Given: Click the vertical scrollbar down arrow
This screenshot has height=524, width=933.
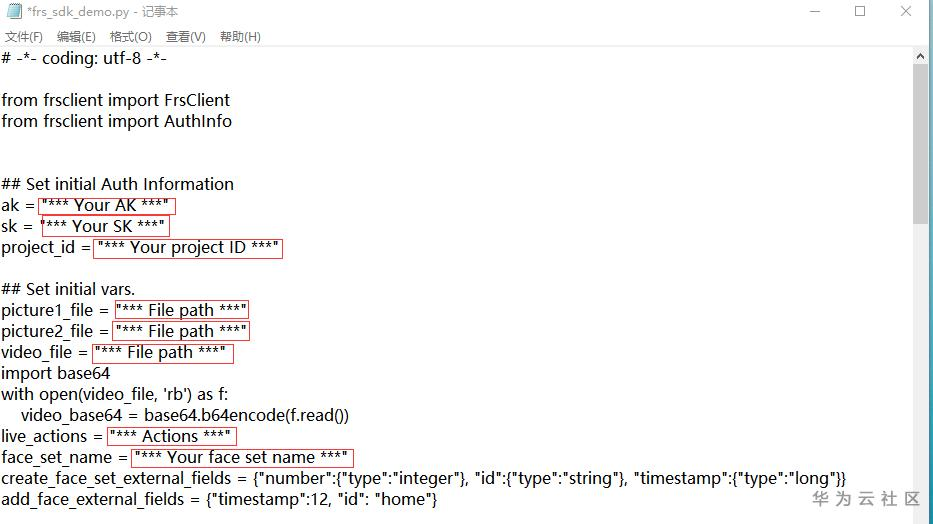Looking at the screenshot, I should coord(922,515).
